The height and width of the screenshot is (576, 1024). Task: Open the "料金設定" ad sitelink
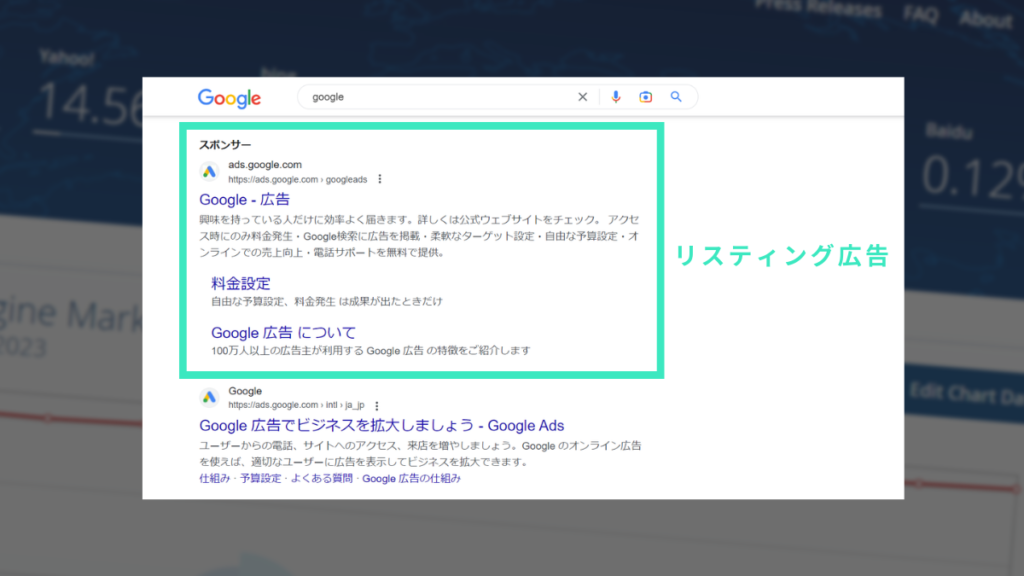[x=240, y=283]
